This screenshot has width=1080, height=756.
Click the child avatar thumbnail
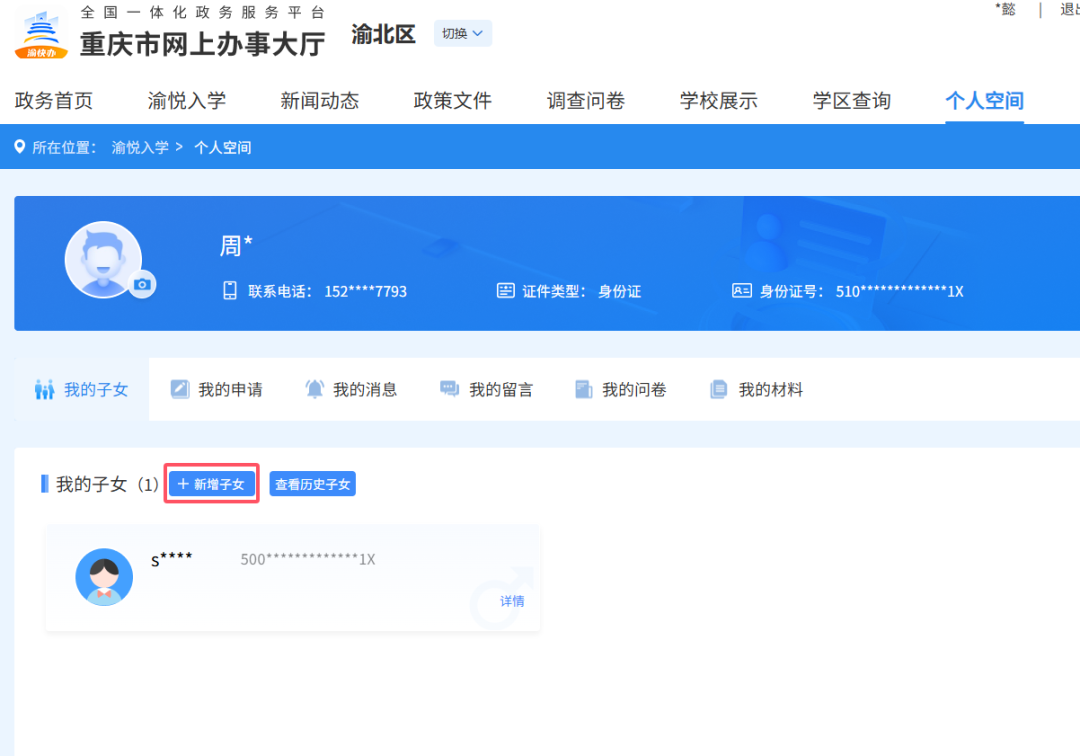click(x=104, y=577)
